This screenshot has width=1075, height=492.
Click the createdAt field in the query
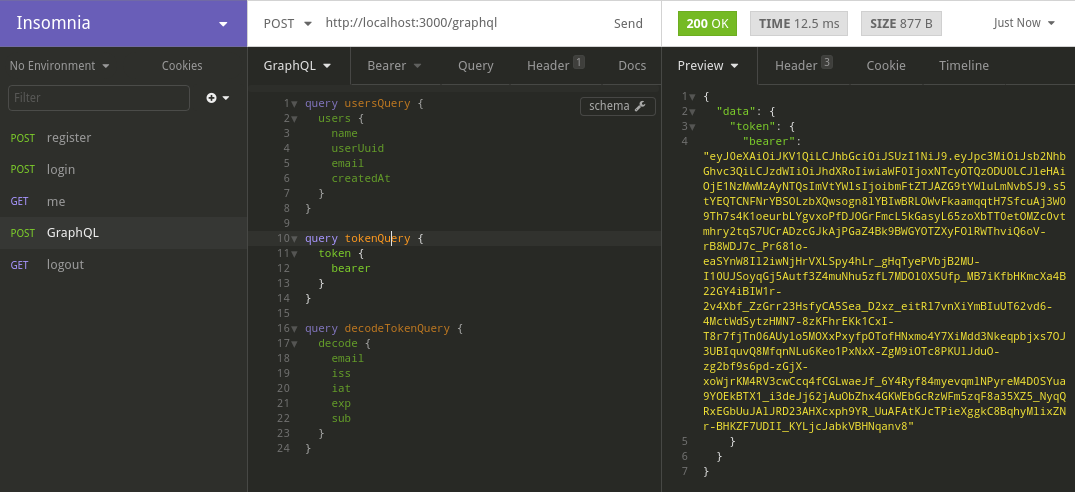(x=361, y=178)
